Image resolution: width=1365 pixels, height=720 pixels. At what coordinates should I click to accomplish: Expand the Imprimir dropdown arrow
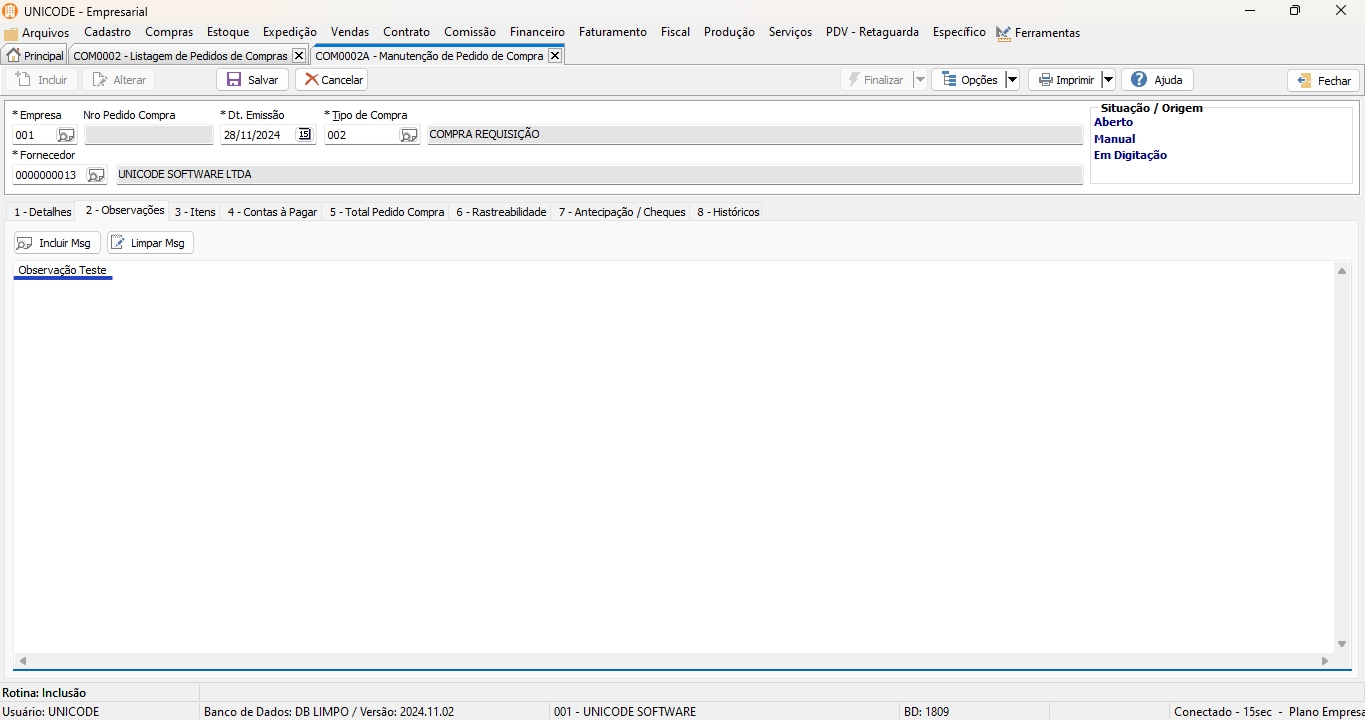point(1108,80)
